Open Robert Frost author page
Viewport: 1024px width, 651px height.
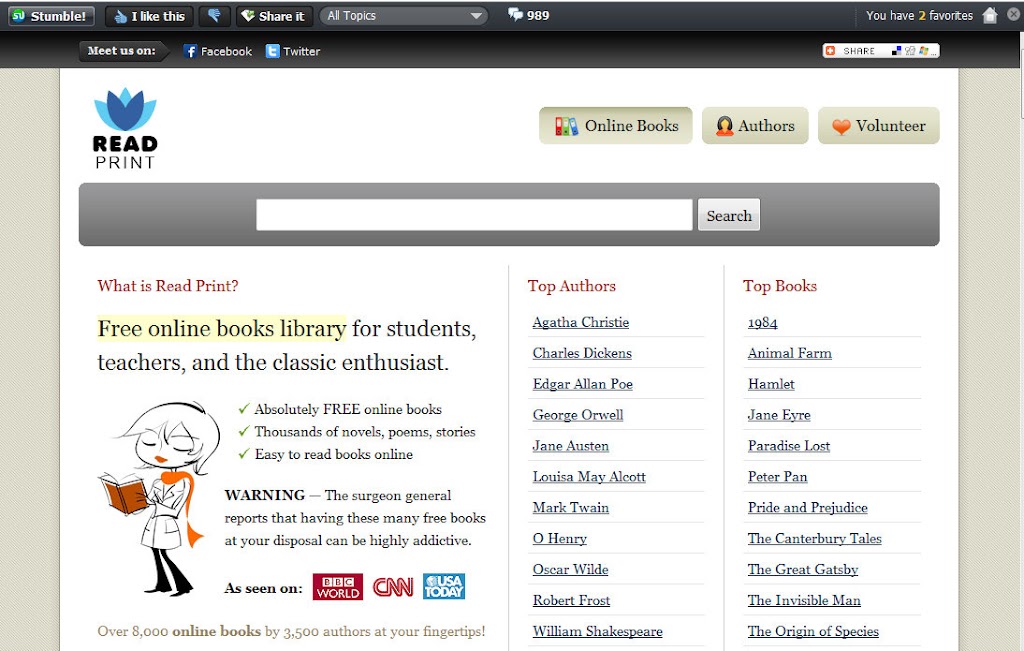(x=571, y=600)
